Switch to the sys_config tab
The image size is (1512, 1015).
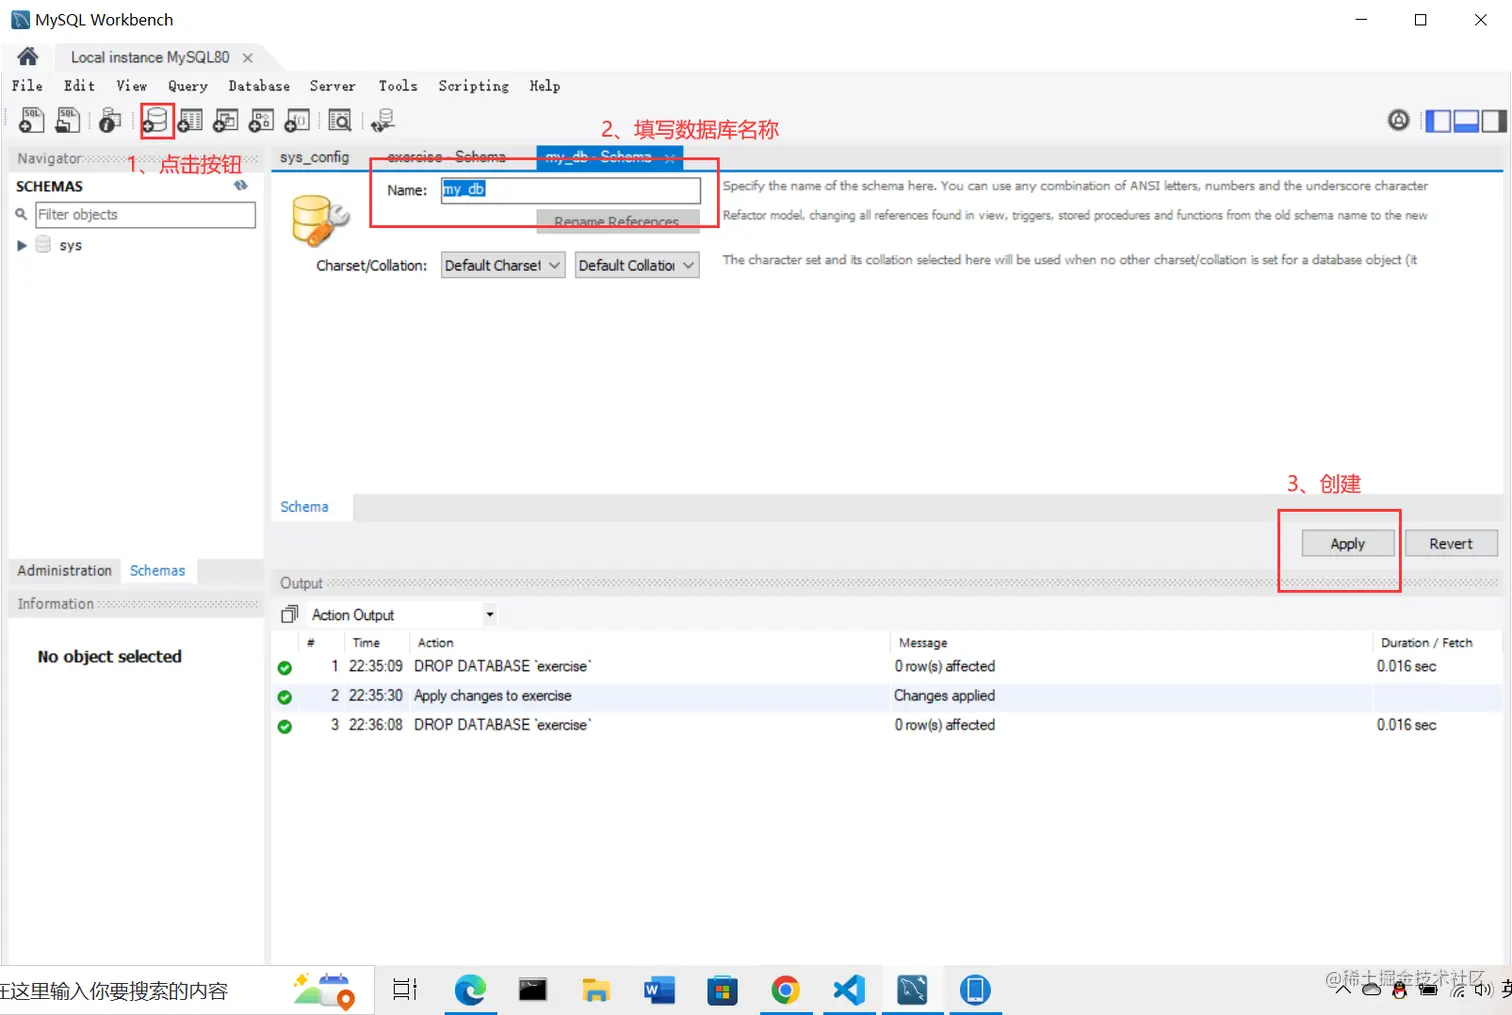pyautogui.click(x=314, y=157)
